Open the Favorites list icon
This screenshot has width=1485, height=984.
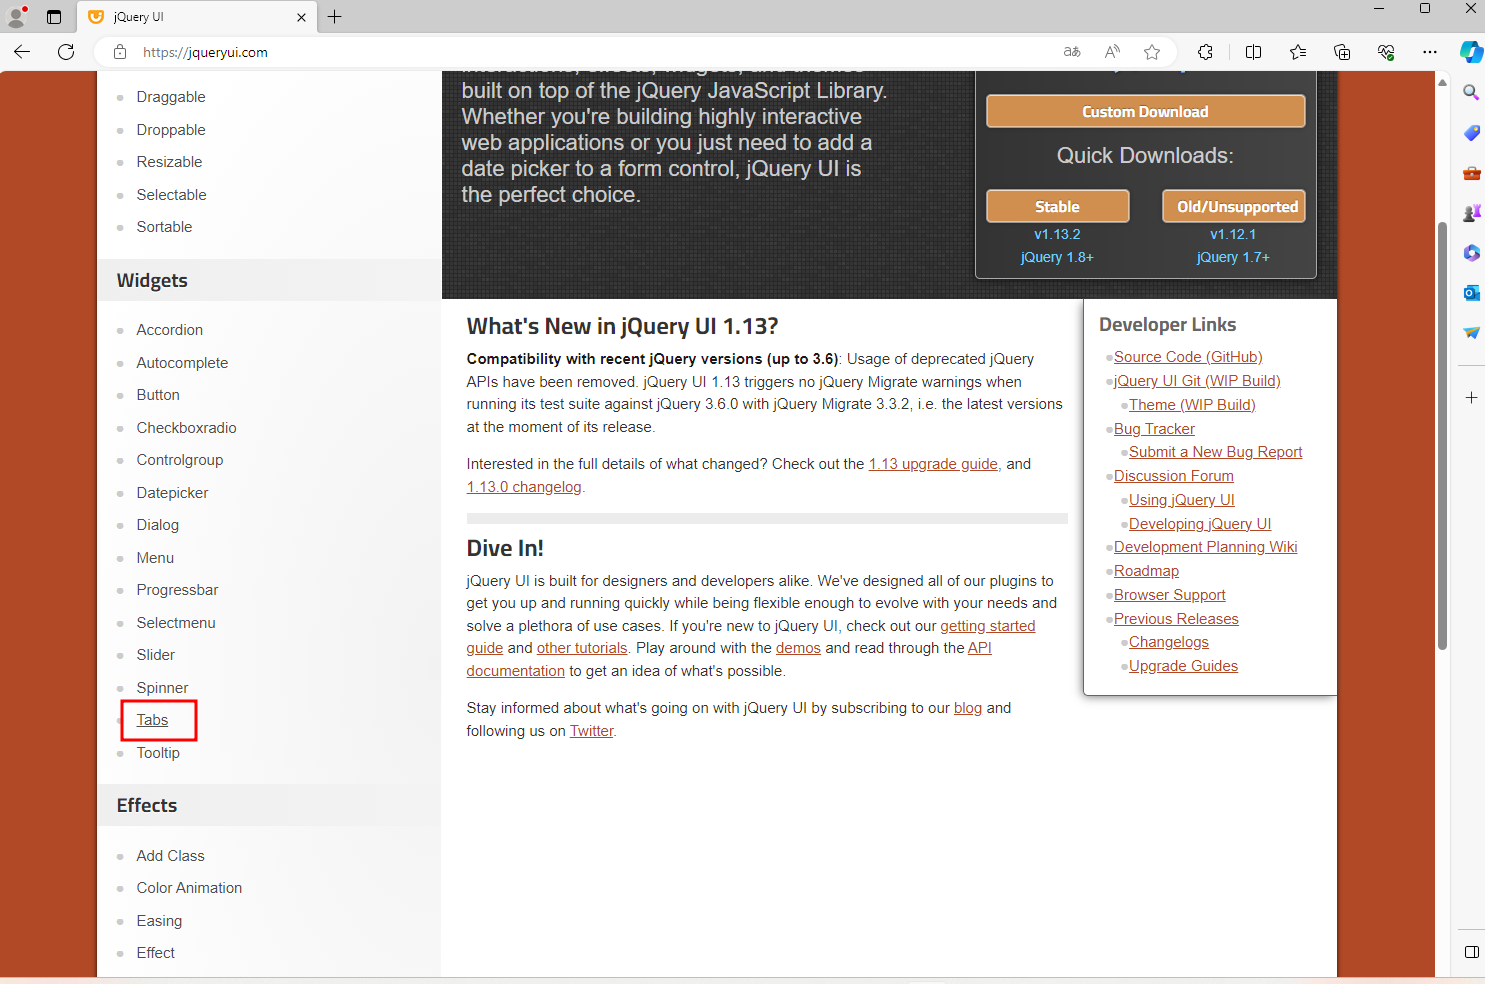tap(1298, 52)
